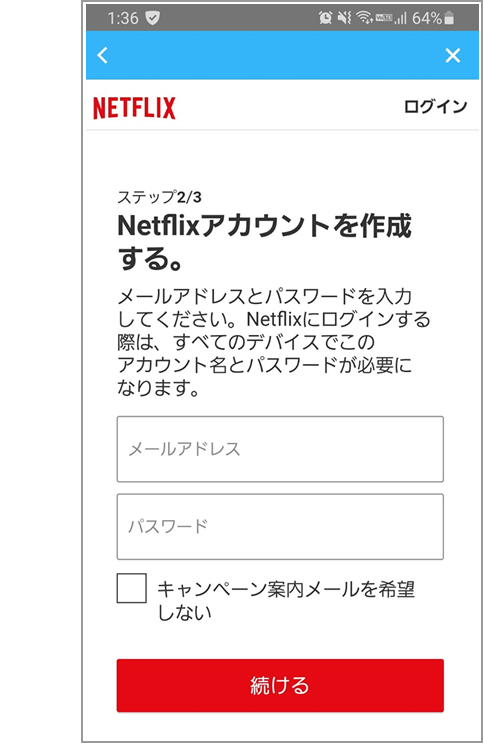Tap the VoLTE indicator icon

pyautogui.click(x=384, y=18)
